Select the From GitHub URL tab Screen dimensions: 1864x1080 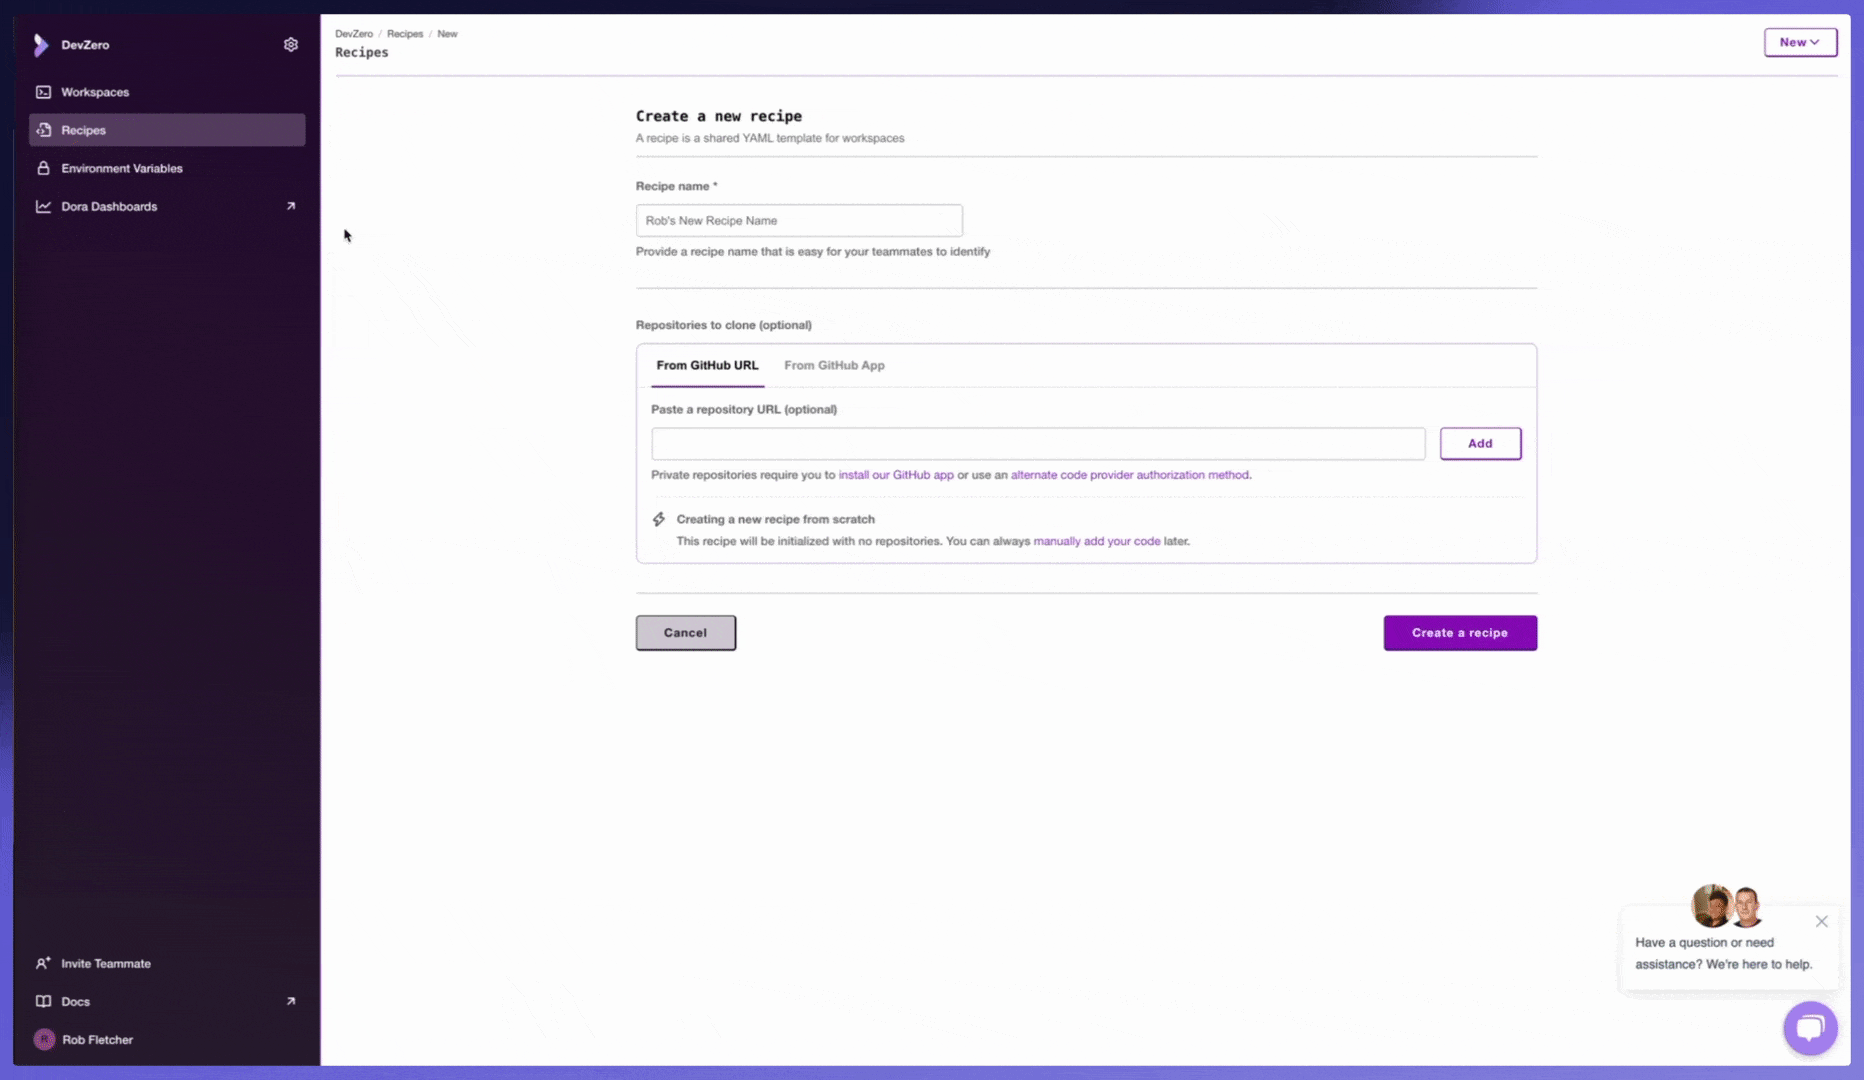pyautogui.click(x=707, y=365)
